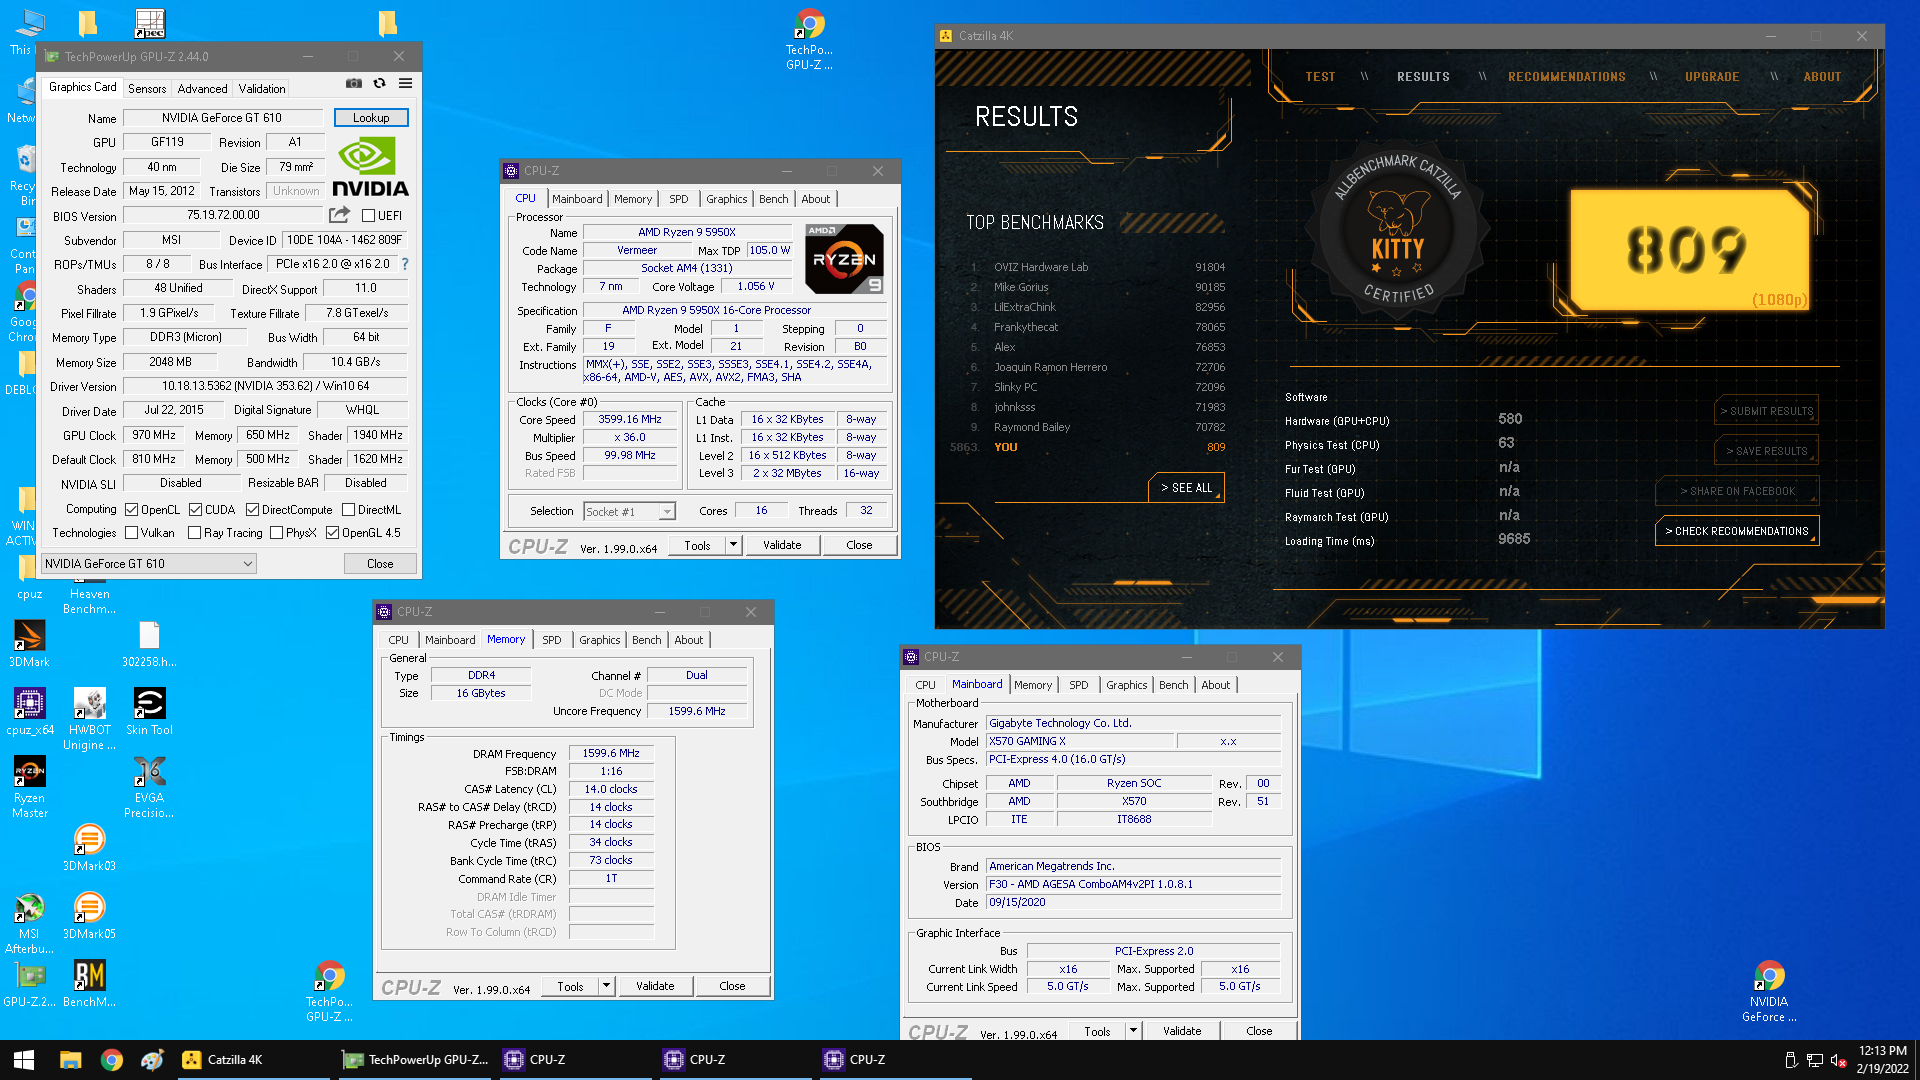Image resolution: width=1920 pixels, height=1080 pixels.
Task: Open 3DMark05 desktop icon
Action: coord(89,915)
